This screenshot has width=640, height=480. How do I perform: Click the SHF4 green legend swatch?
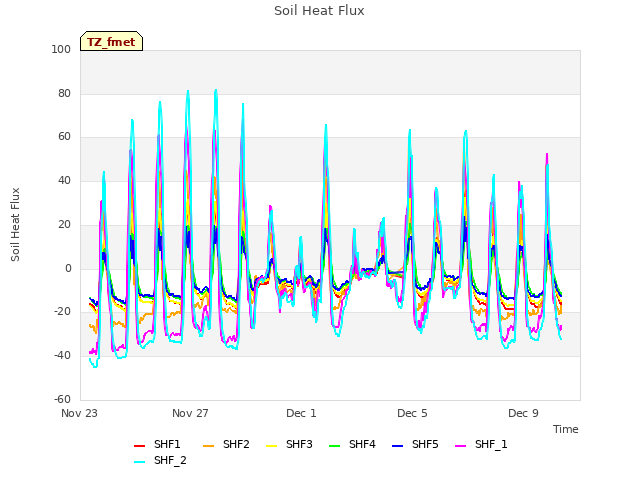coord(334,446)
